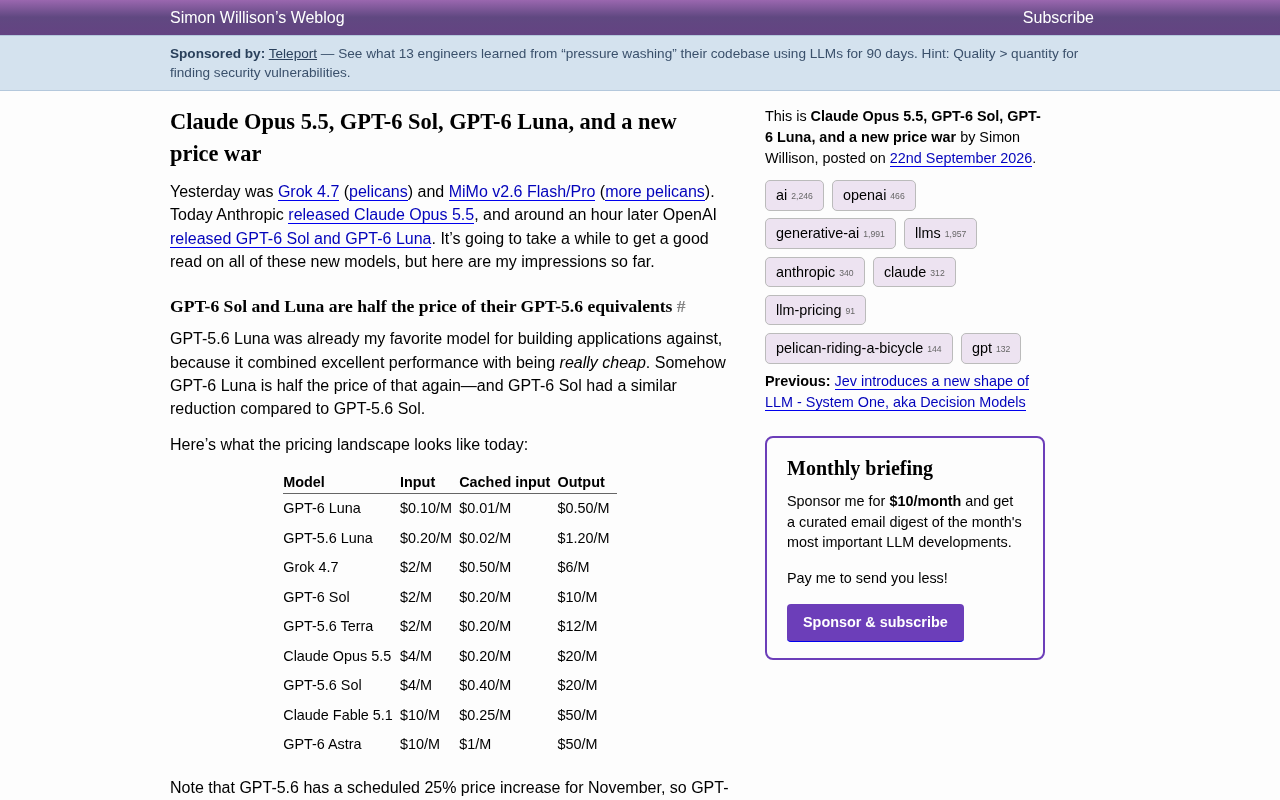Open previous post about Jev Decision Models
The height and width of the screenshot is (800, 1280).
point(897,391)
